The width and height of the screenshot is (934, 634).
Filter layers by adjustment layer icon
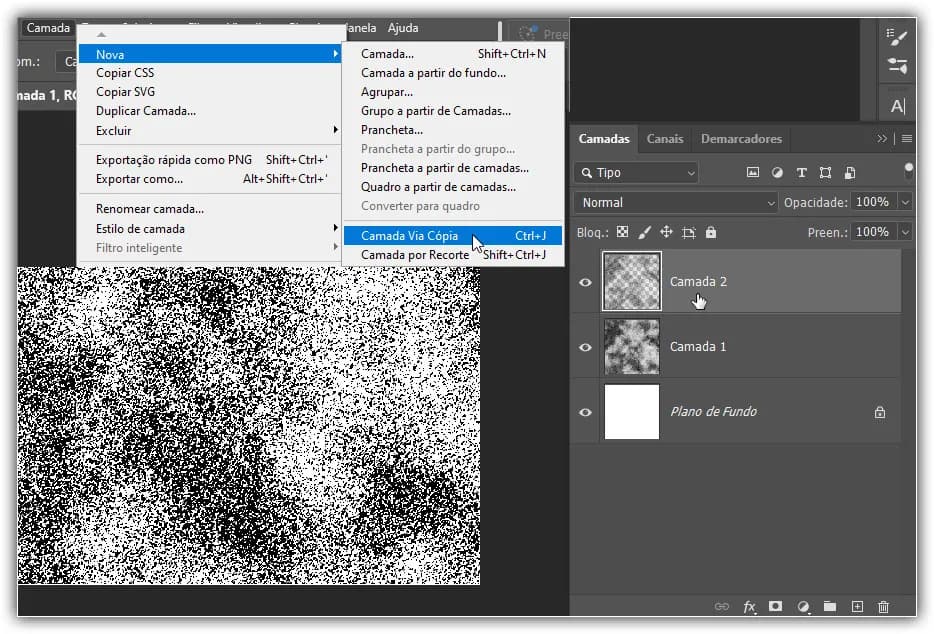coord(777,173)
